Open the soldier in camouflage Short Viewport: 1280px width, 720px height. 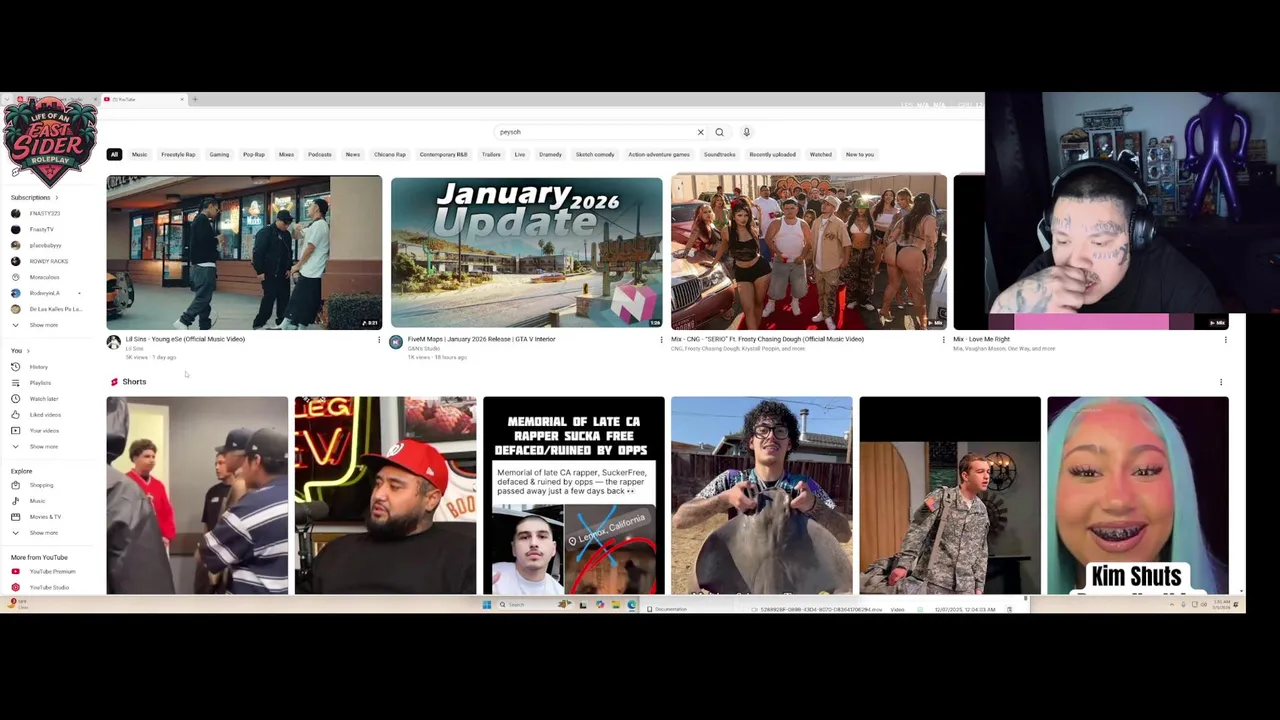coord(949,495)
